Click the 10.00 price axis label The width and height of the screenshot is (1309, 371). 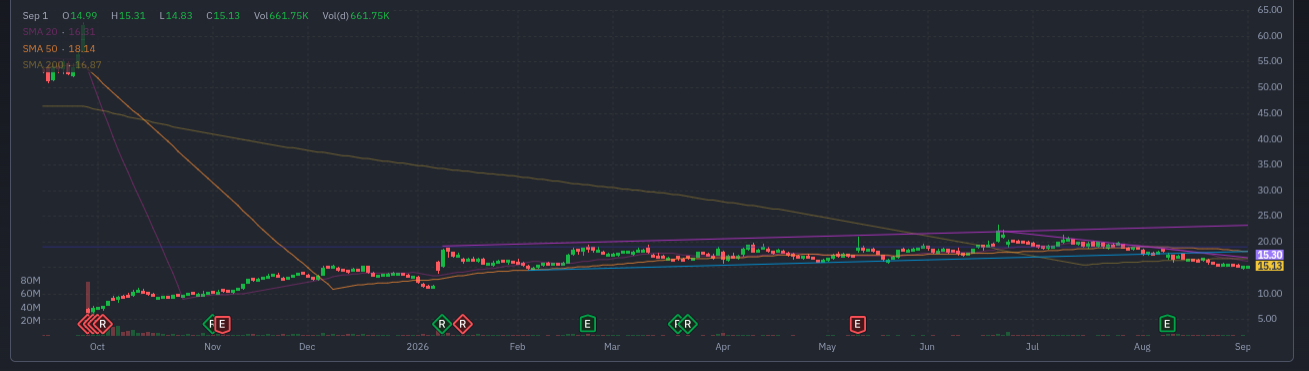click(x=1269, y=293)
